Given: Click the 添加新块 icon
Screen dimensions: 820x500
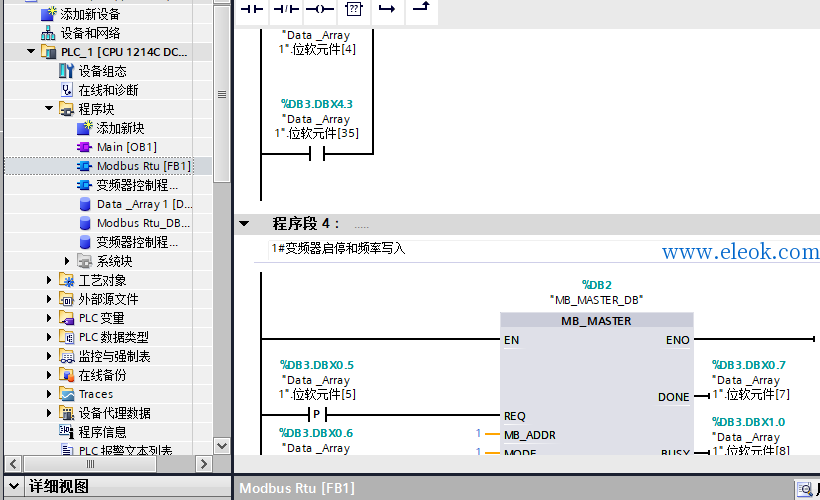Looking at the screenshot, I should (x=84, y=128).
